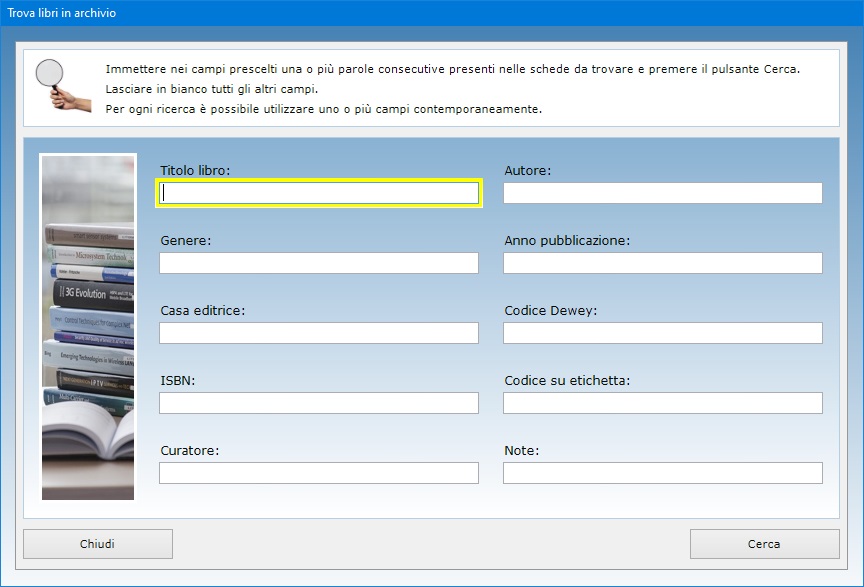Focus the Titolo libro text field
This screenshot has width=864, height=587.
(x=319, y=193)
